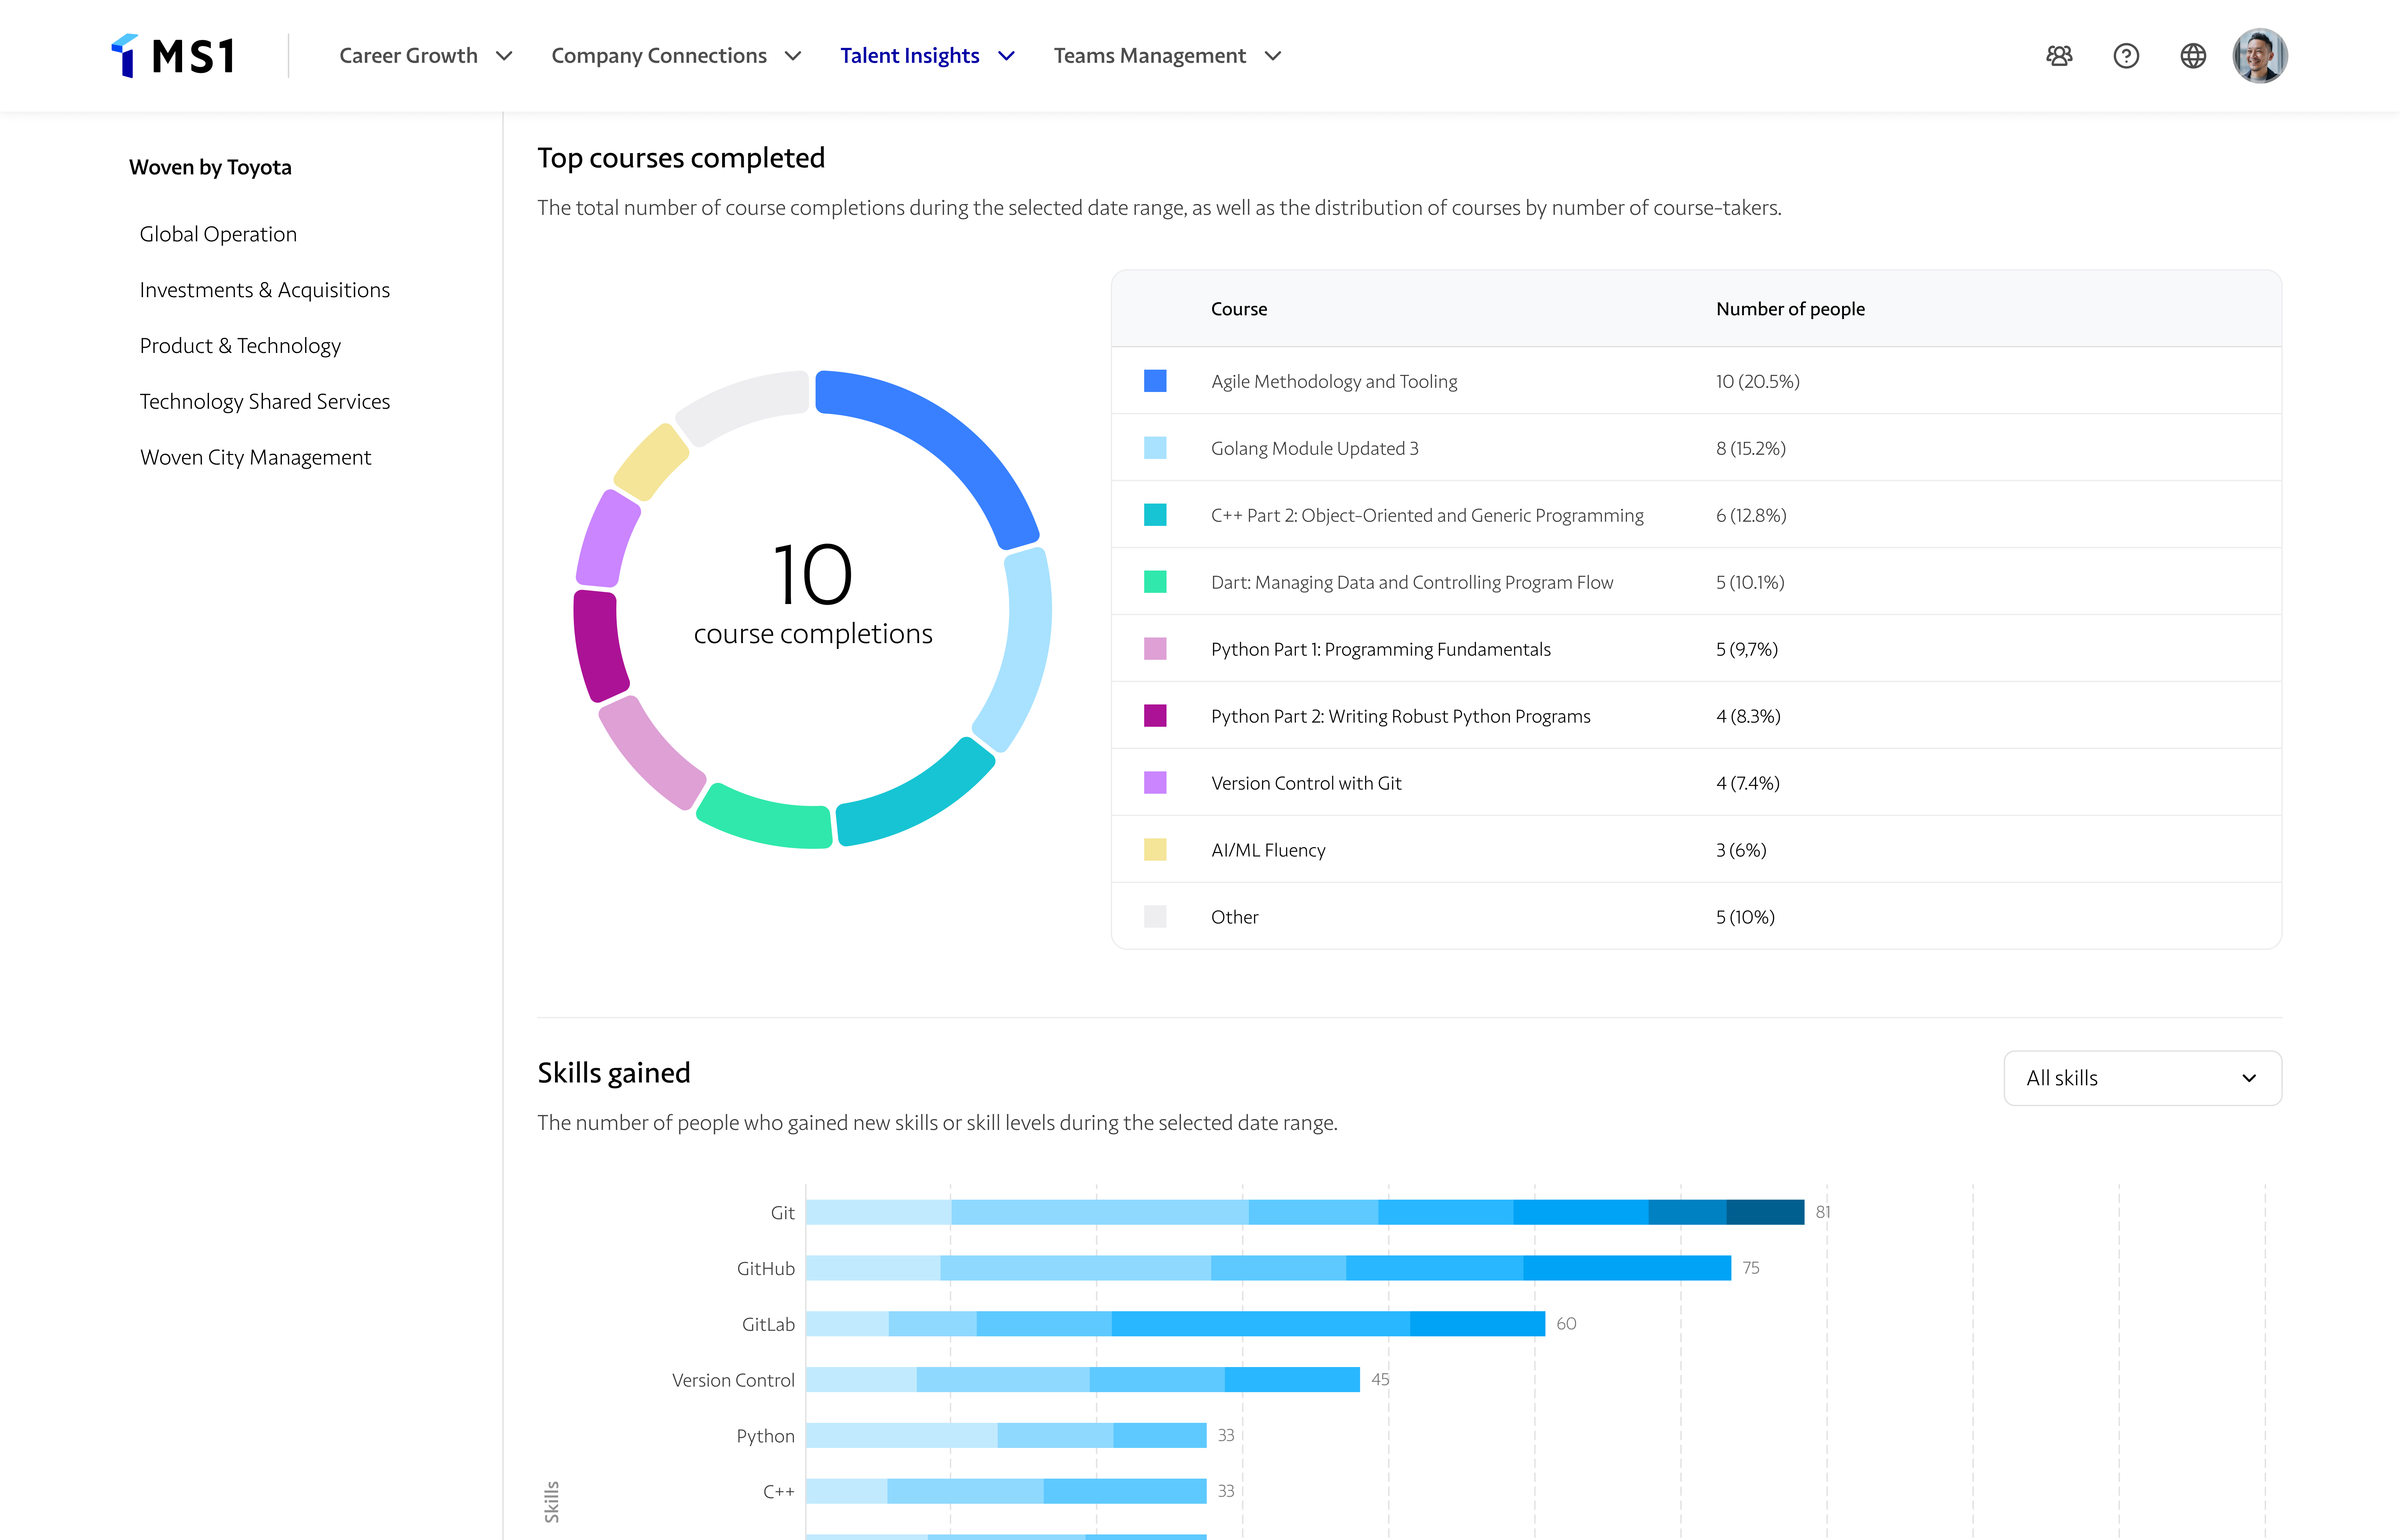Select Global Operation in sidebar
Screen dimensions: 2400x1540
(x=218, y=234)
